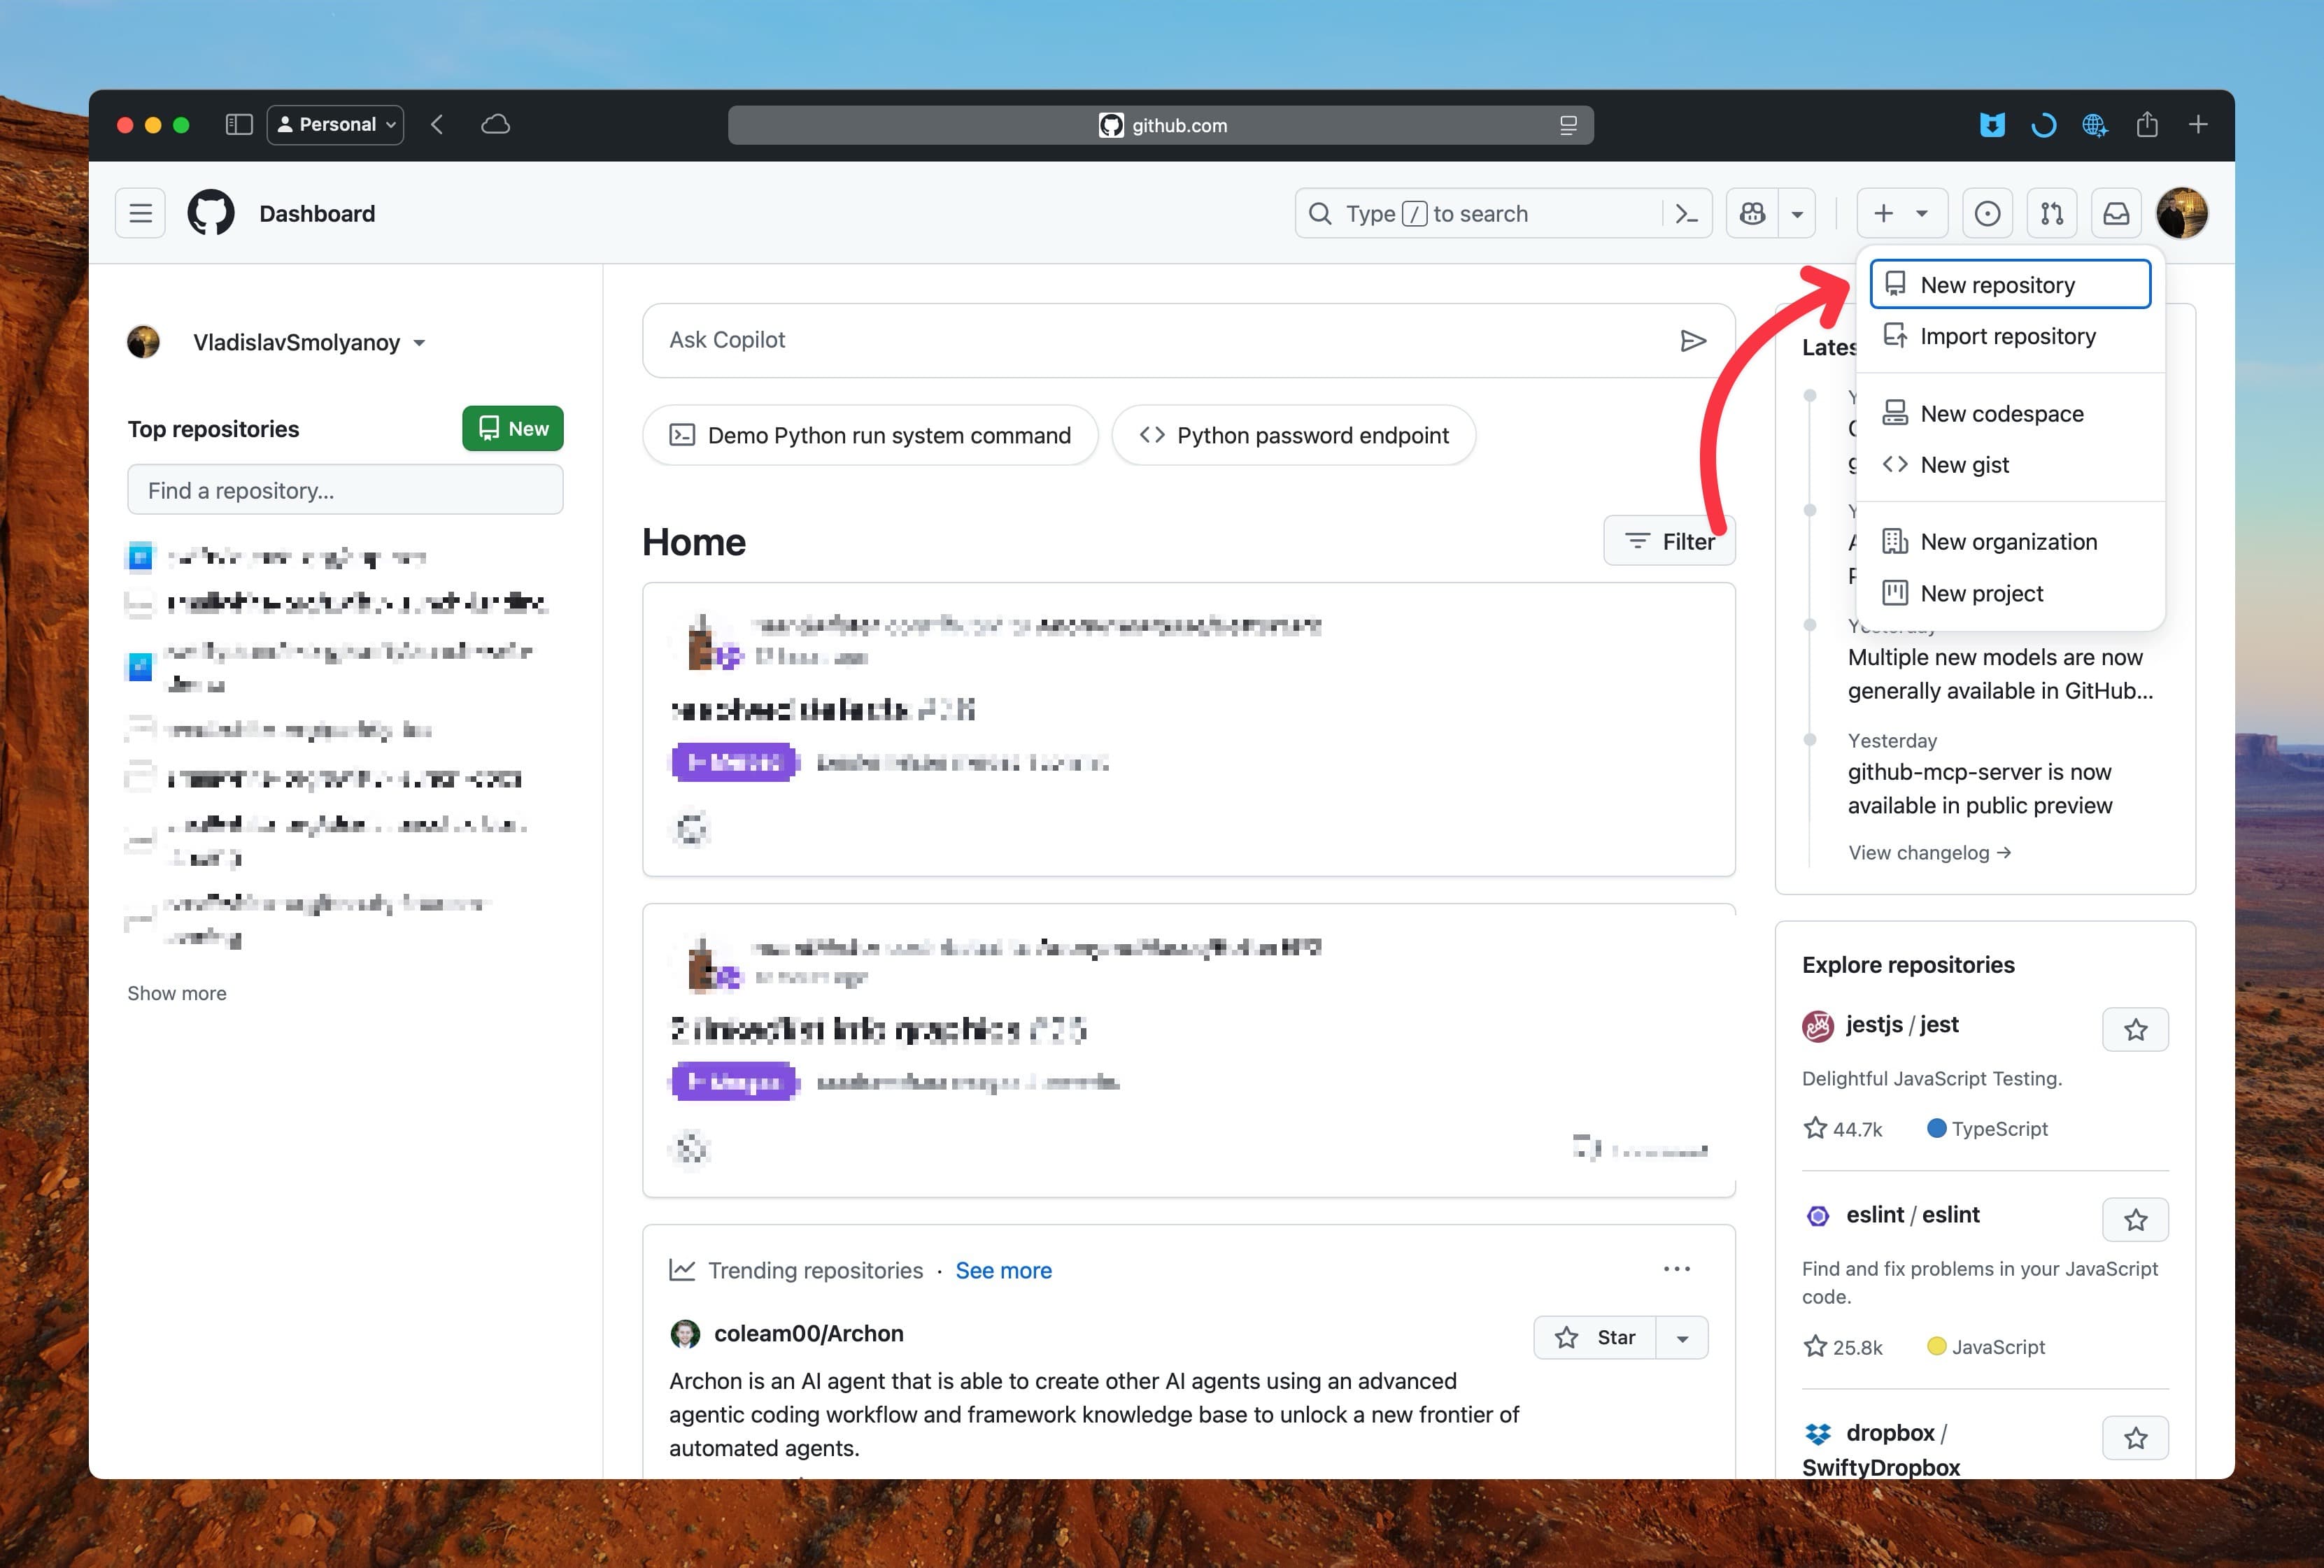This screenshot has width=2324, height=1568.
Task: Open a new tab with plus icon
Action: tap(2198, 124)
